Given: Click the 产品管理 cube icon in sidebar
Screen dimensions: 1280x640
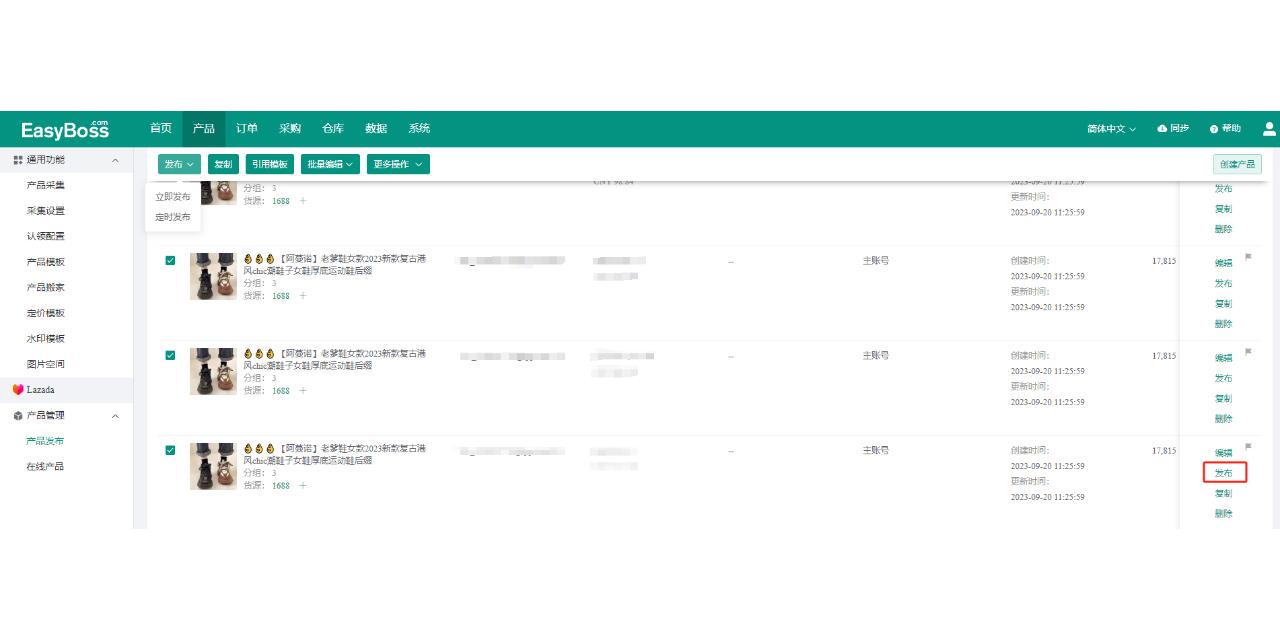Looking at the screenshot, I should (x=18, y=416).
